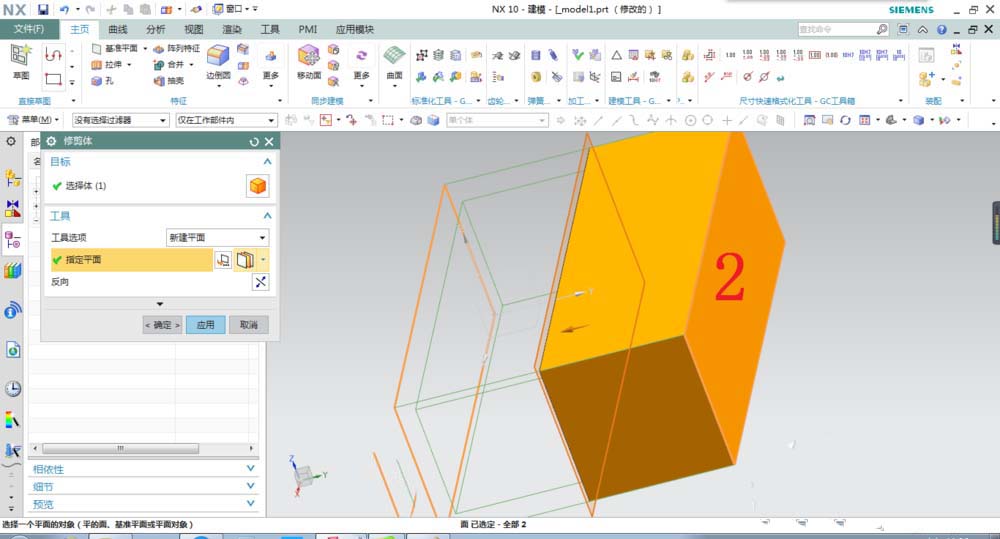Image resolution: width=1000 pixels, height=539 pixels.
Task: Click the Rotate view icon
Action: (845, 120)
